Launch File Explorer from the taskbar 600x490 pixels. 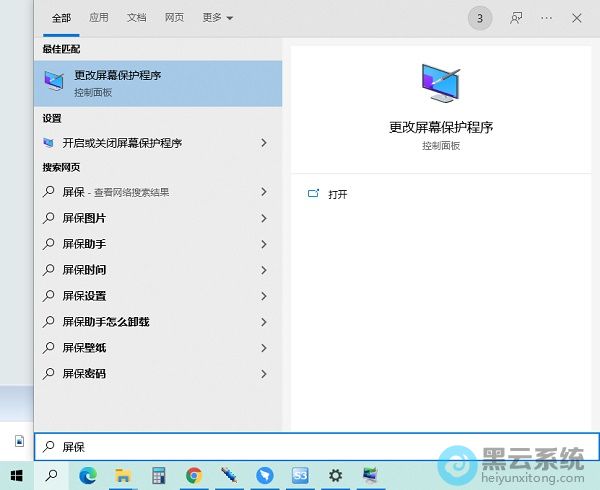coord(123,476)
